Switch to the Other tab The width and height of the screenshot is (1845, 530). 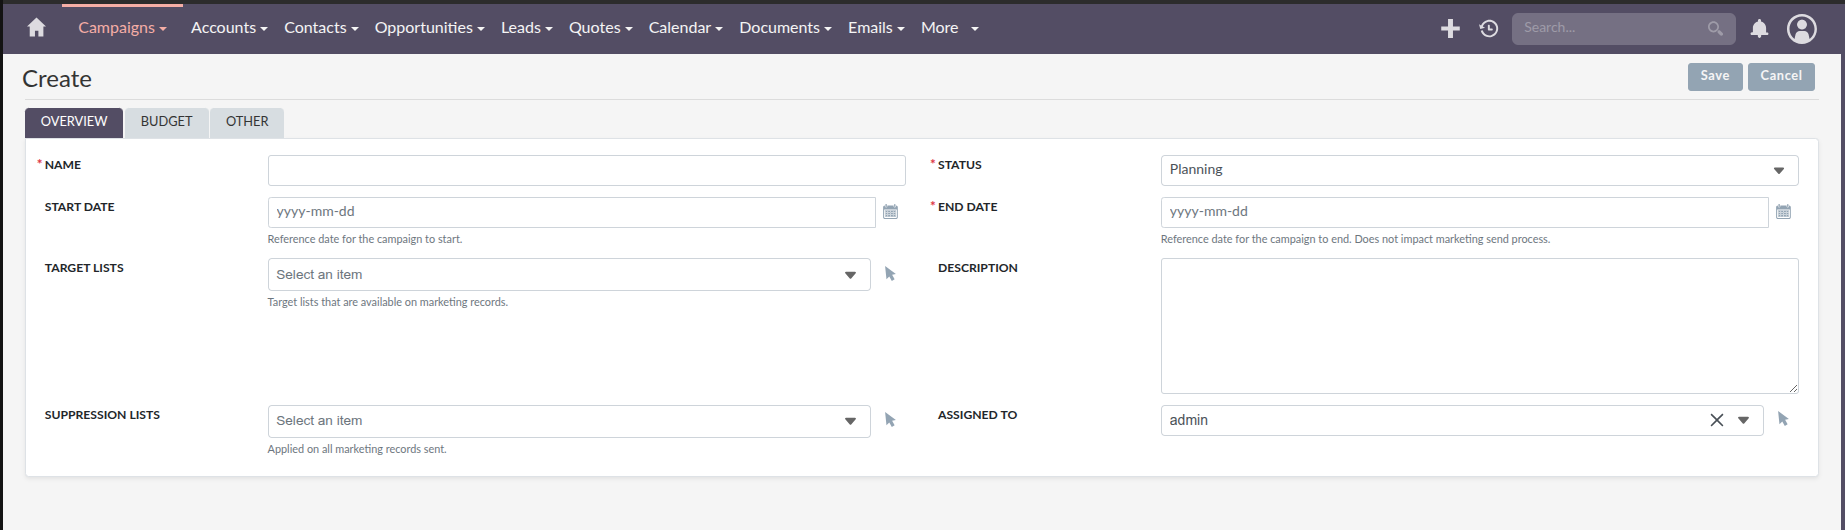click(x=247, y=122)
